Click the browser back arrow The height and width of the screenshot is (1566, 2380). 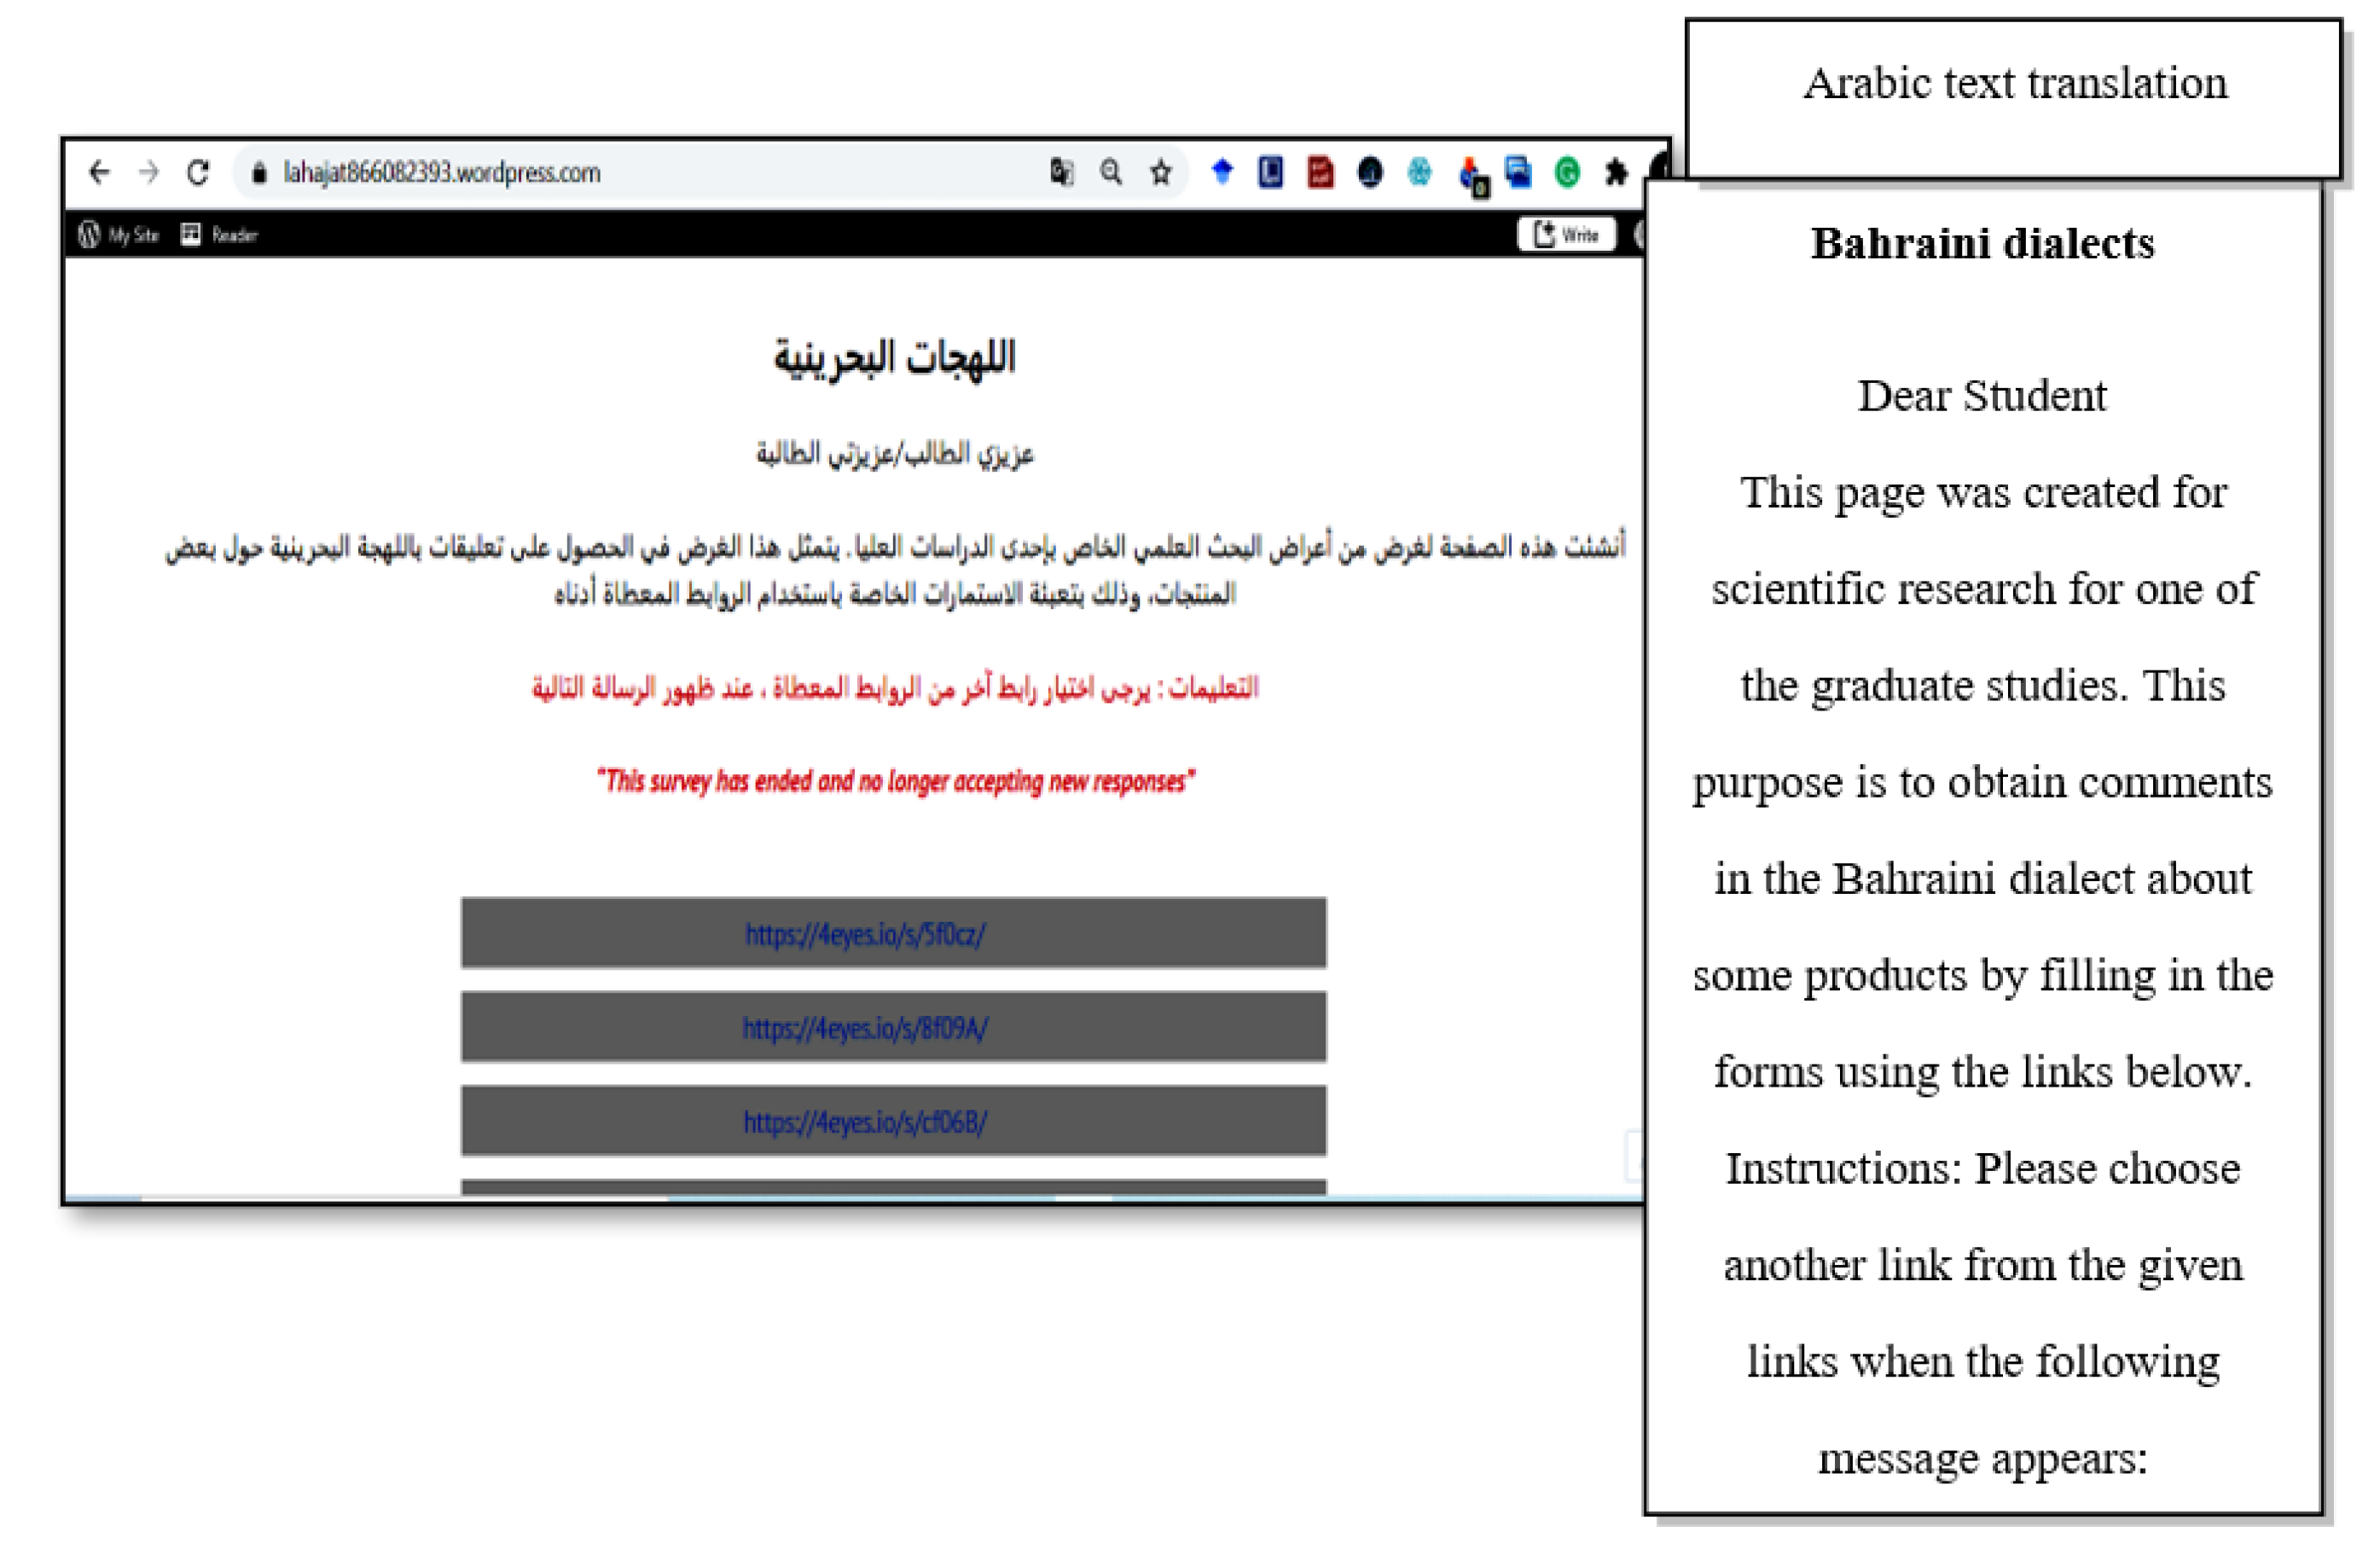pos(98,173)
